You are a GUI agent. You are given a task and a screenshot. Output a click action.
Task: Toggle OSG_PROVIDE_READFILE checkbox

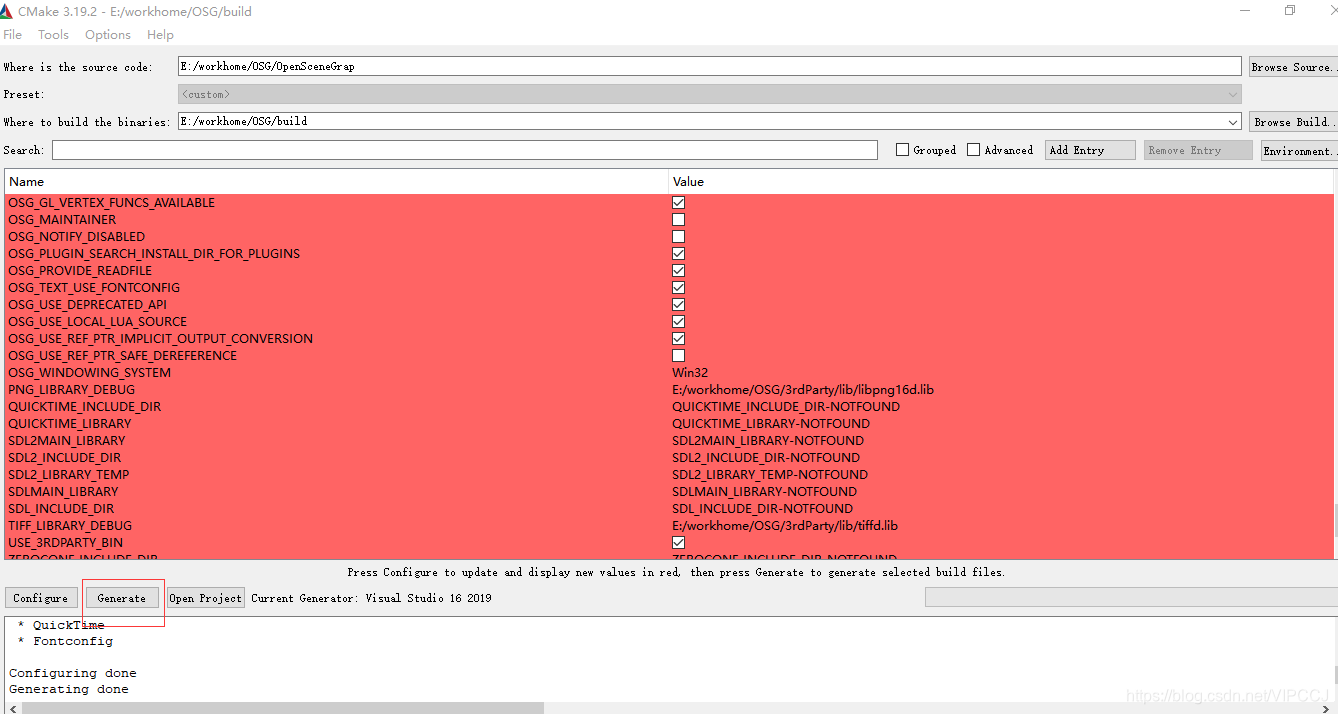678,271
